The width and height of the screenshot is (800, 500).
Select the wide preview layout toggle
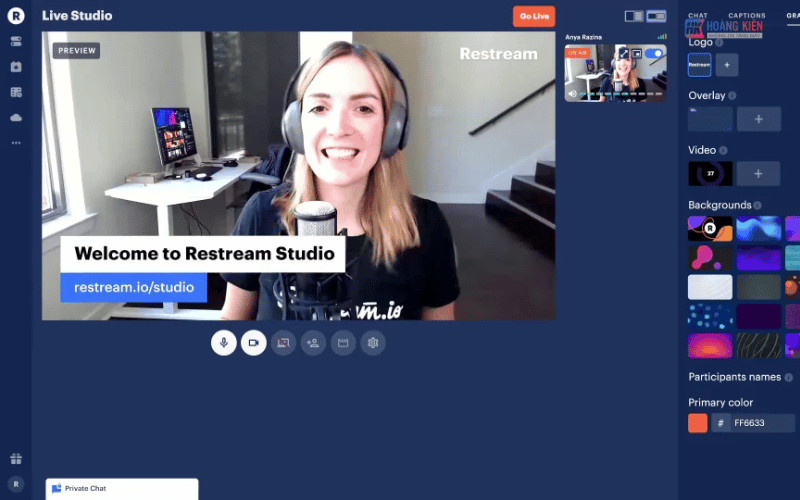(x=656, y=16)
